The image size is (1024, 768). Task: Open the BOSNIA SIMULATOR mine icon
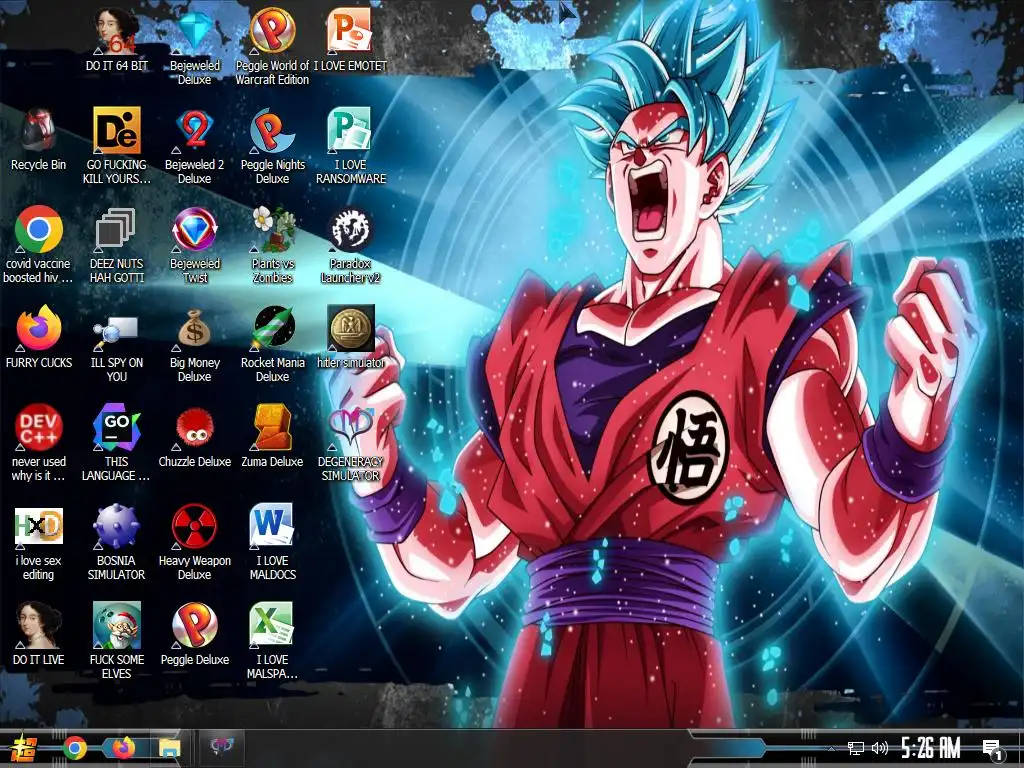tap(116, 541)
